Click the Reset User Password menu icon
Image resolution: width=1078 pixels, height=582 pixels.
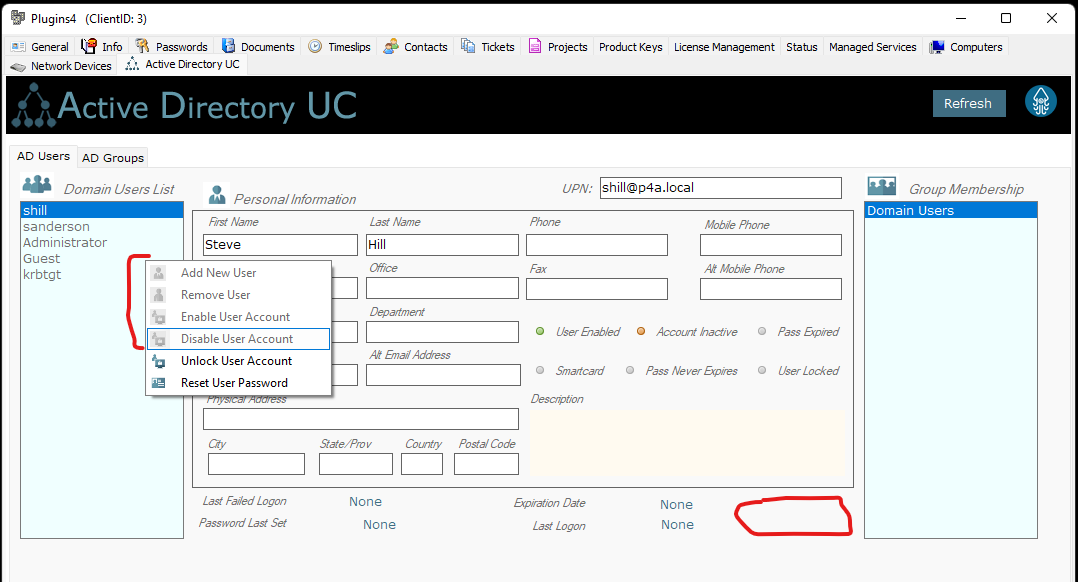coord(158,383)
